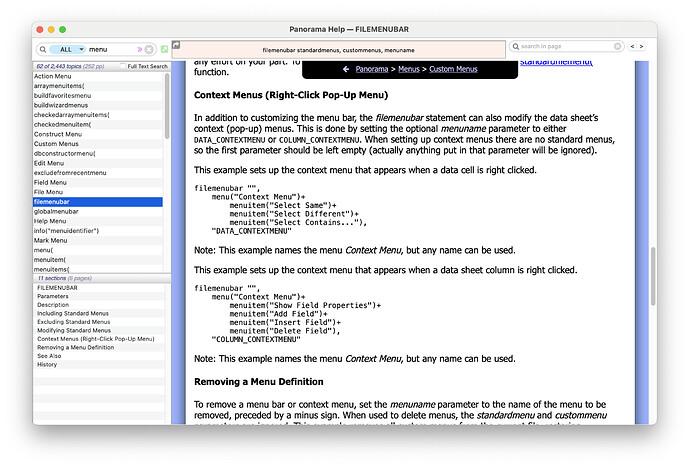Screen dimensions: 689x467
Task: Select the Edit Menu topic
Action: 98,163
